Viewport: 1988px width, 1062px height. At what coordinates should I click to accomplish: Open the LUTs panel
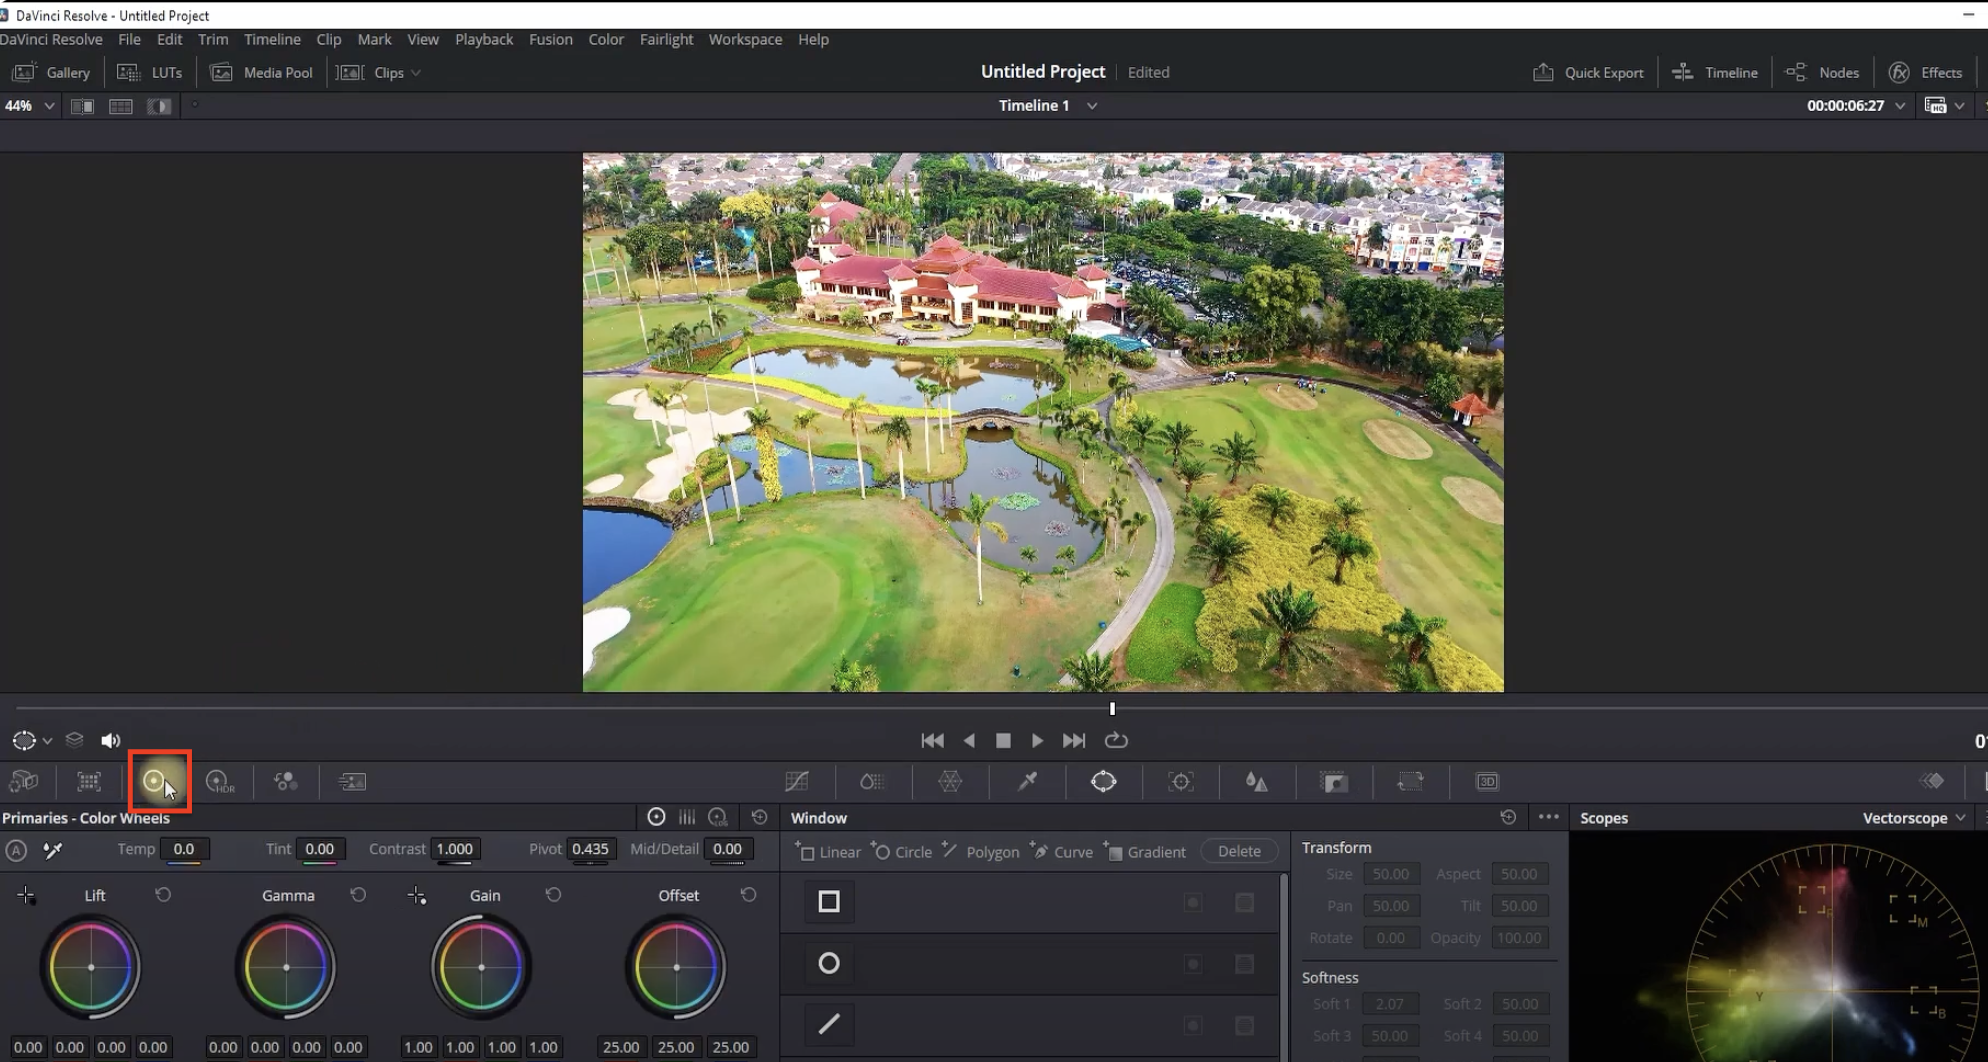click(x=150, y=72)
